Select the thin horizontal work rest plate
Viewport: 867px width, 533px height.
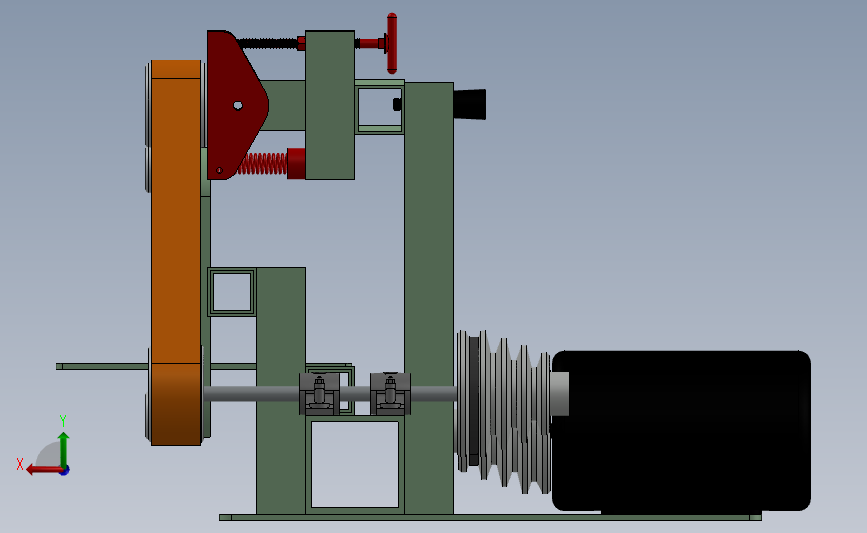[103, 366]
